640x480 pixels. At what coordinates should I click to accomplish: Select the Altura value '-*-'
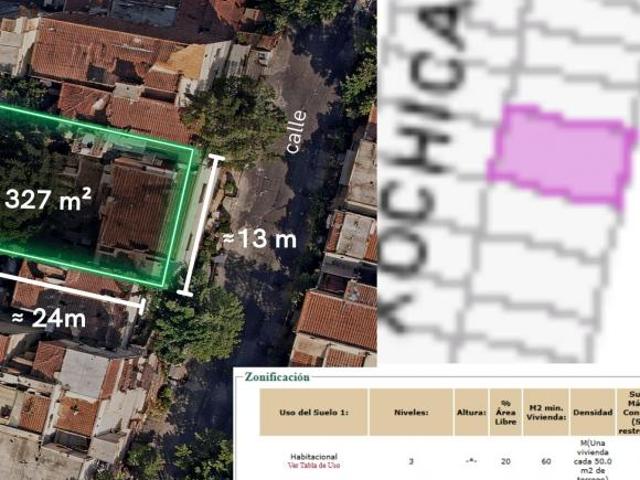[x=471, y=461]
